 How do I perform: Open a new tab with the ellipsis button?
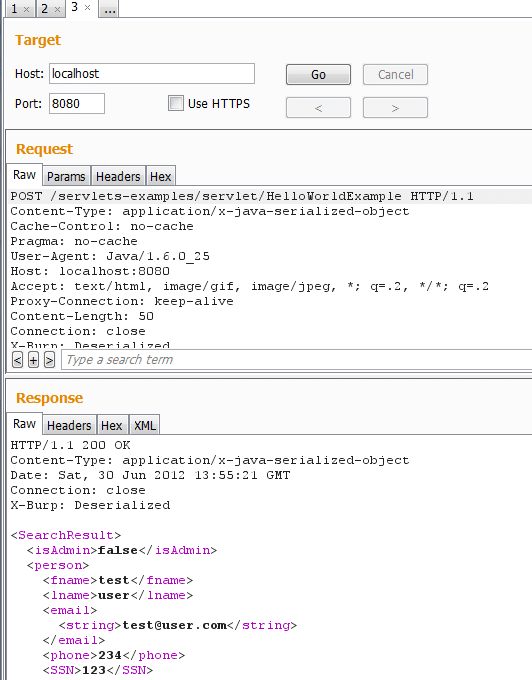pos(109,9)
